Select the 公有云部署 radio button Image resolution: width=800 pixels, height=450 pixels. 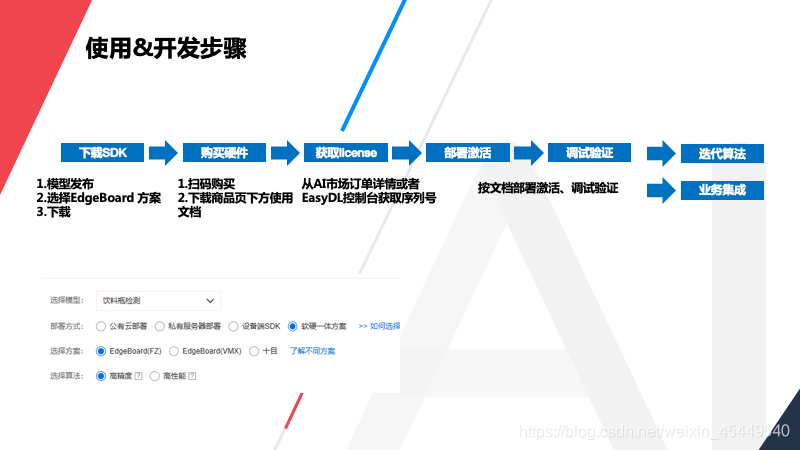[x=101, y=327]
